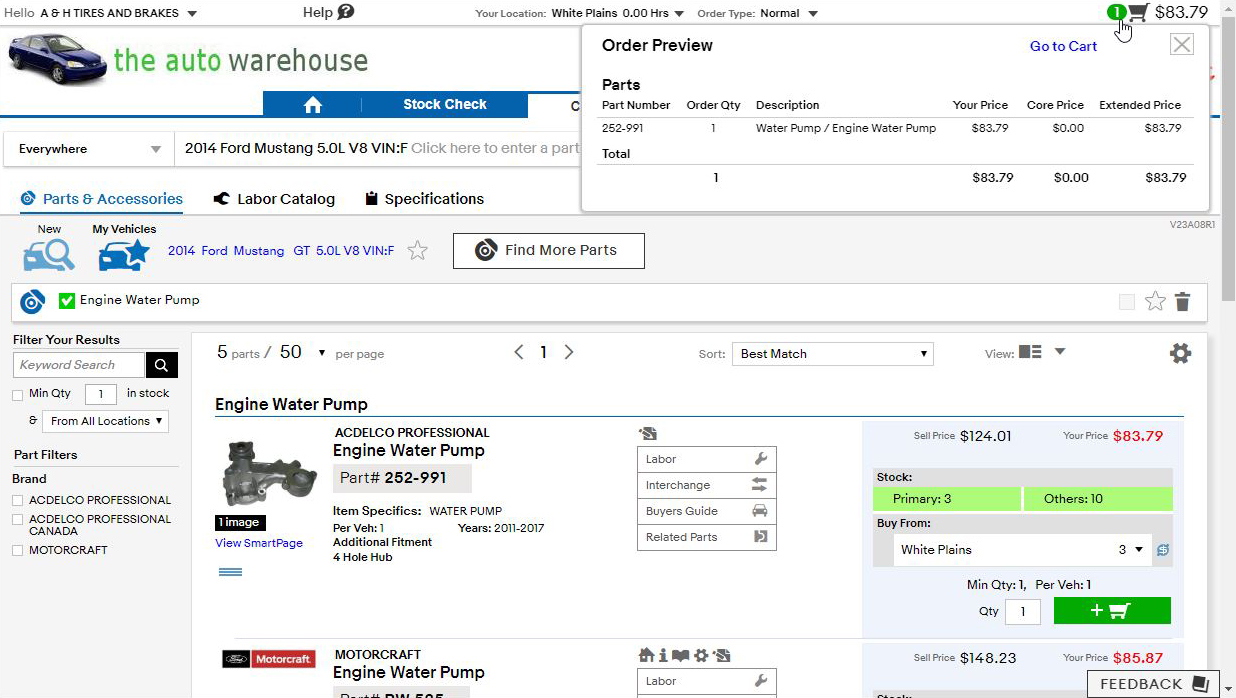Viewport: 1236px width, 698px height.
Task: Open the Interchange button
Action: pos(706,485)
